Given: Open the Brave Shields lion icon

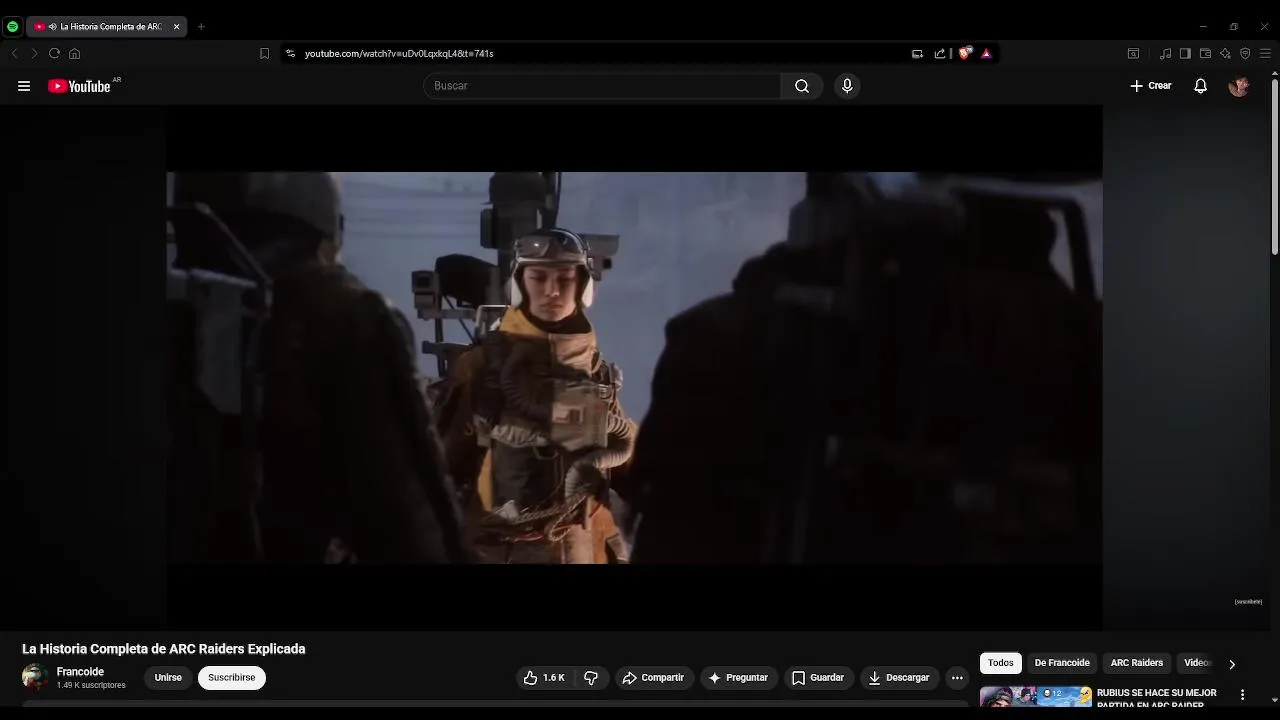Looking at the screenshot, I should tap(965, 54).
